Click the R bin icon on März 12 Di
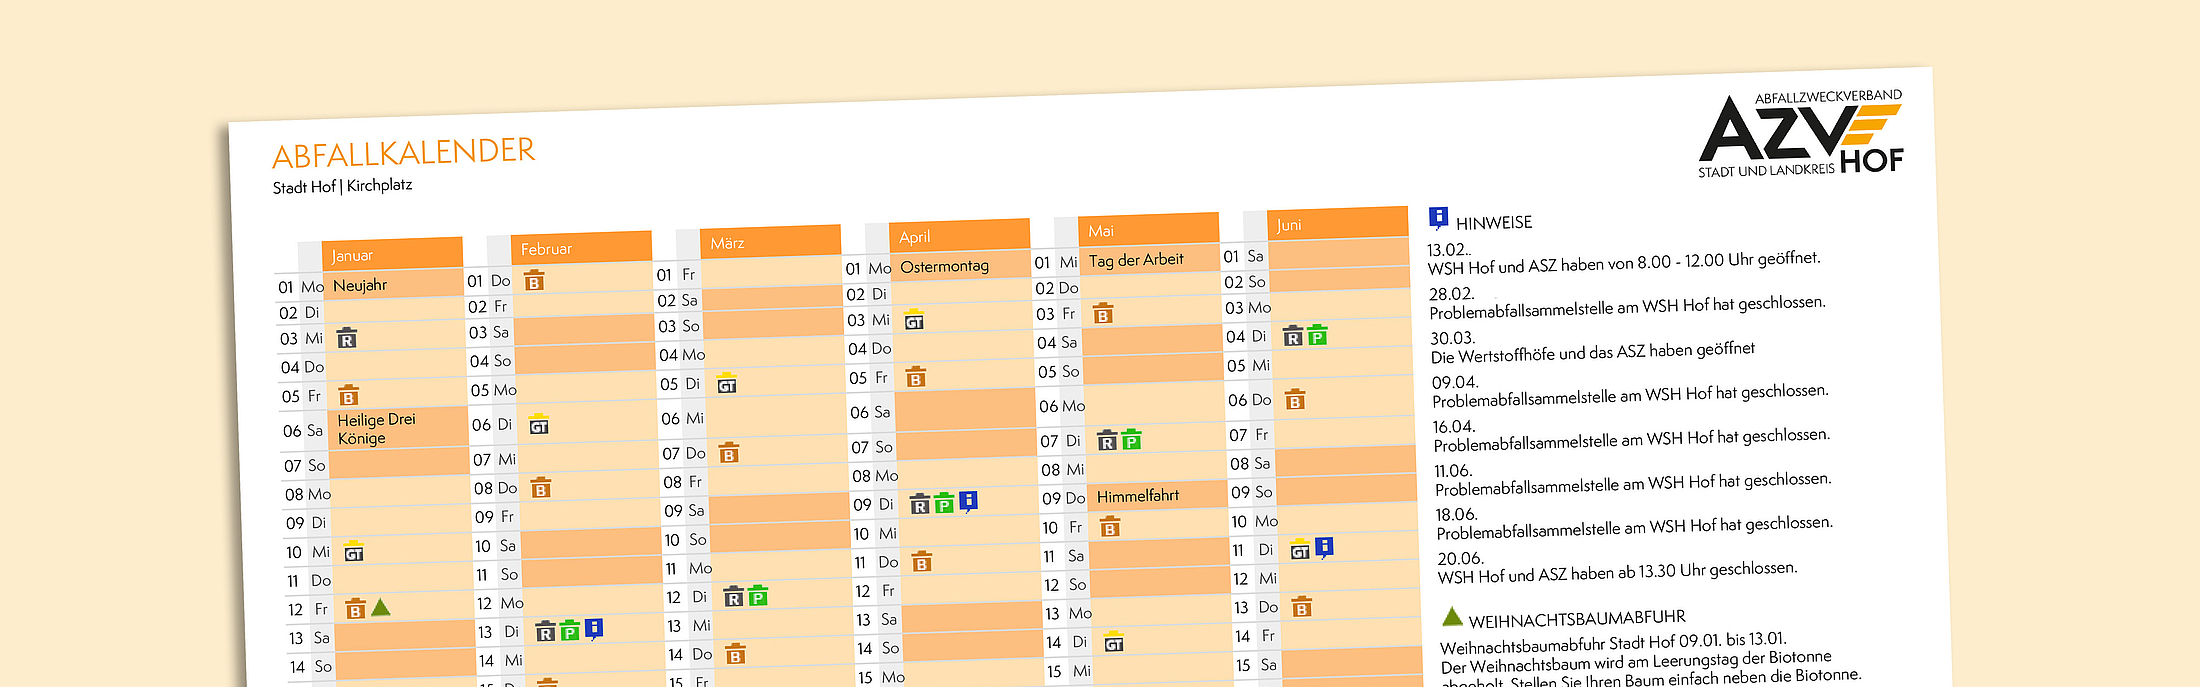This screenshot has width=2200, height=687. [733, 597]
